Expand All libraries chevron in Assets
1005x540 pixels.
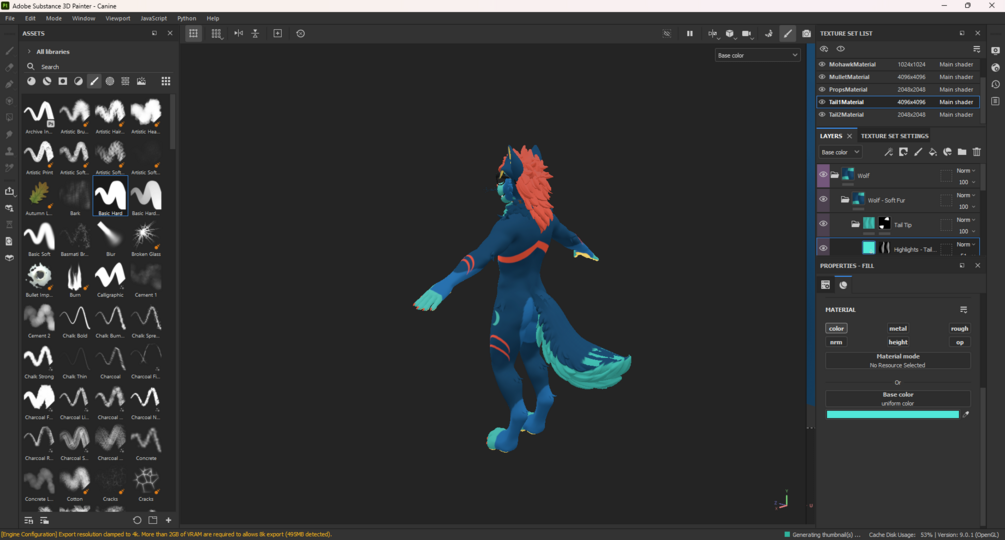(x=29, y=51)
